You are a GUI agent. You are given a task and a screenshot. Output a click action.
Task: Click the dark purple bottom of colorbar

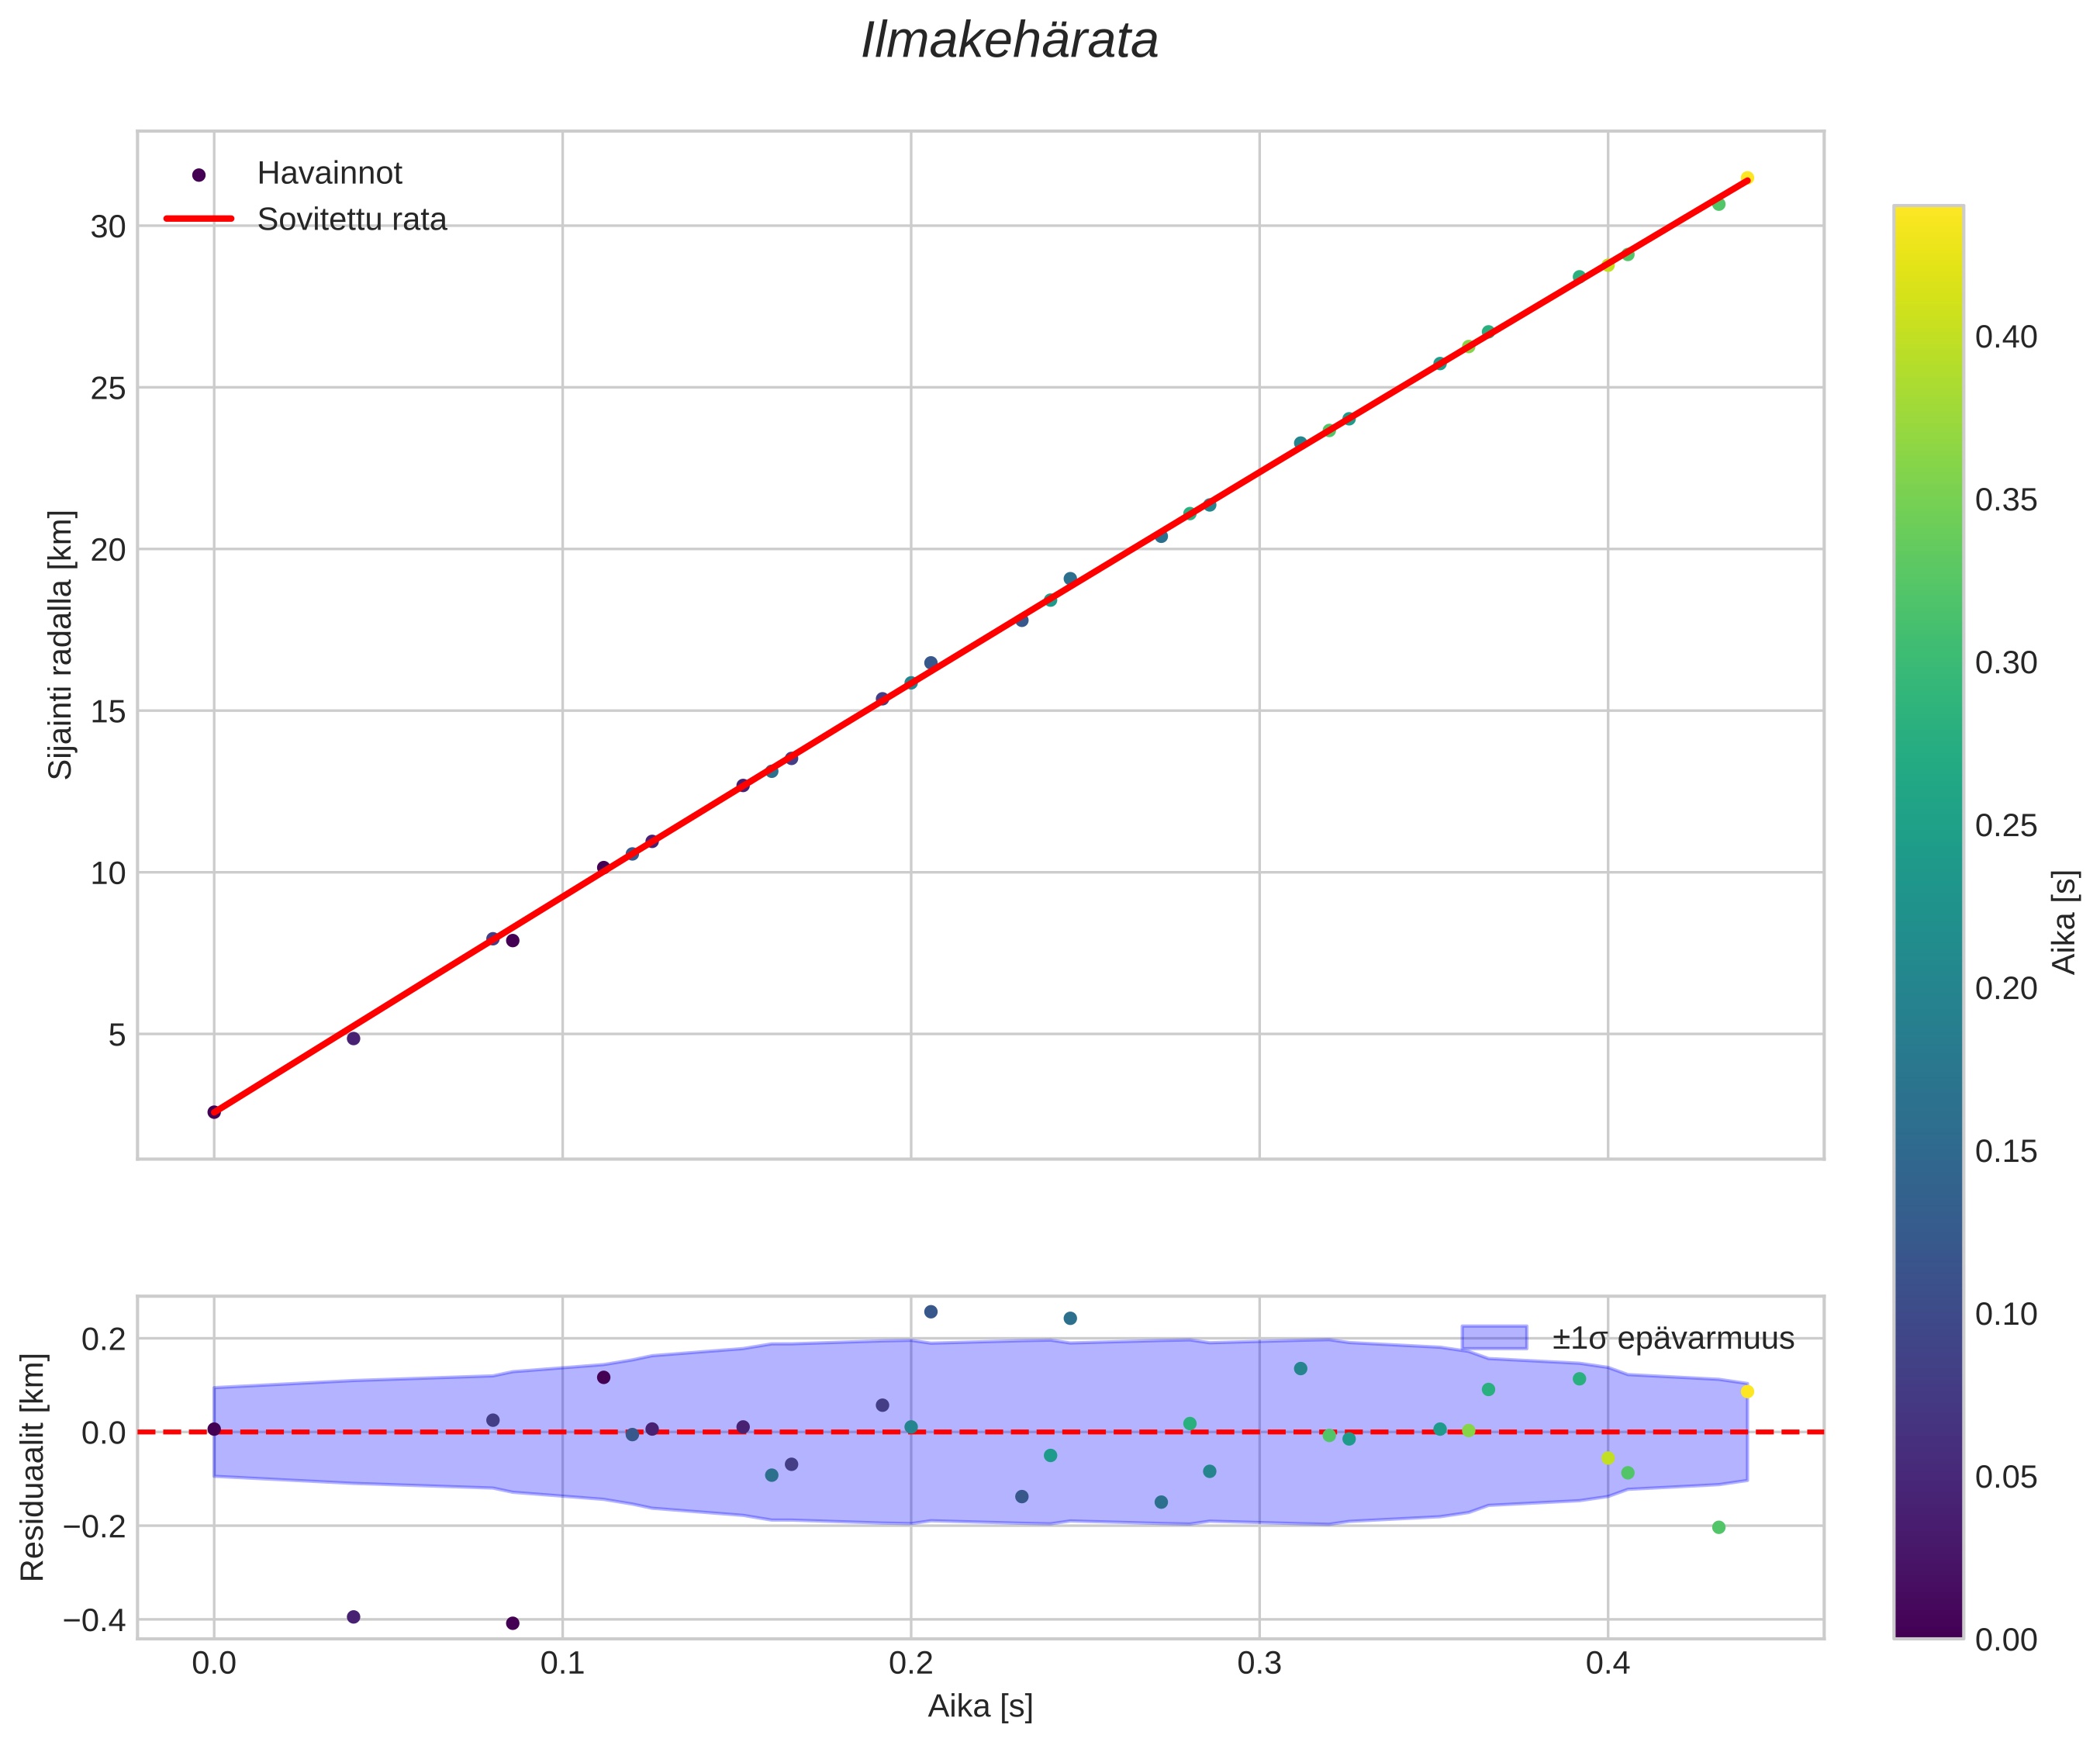point(1928,1624)
